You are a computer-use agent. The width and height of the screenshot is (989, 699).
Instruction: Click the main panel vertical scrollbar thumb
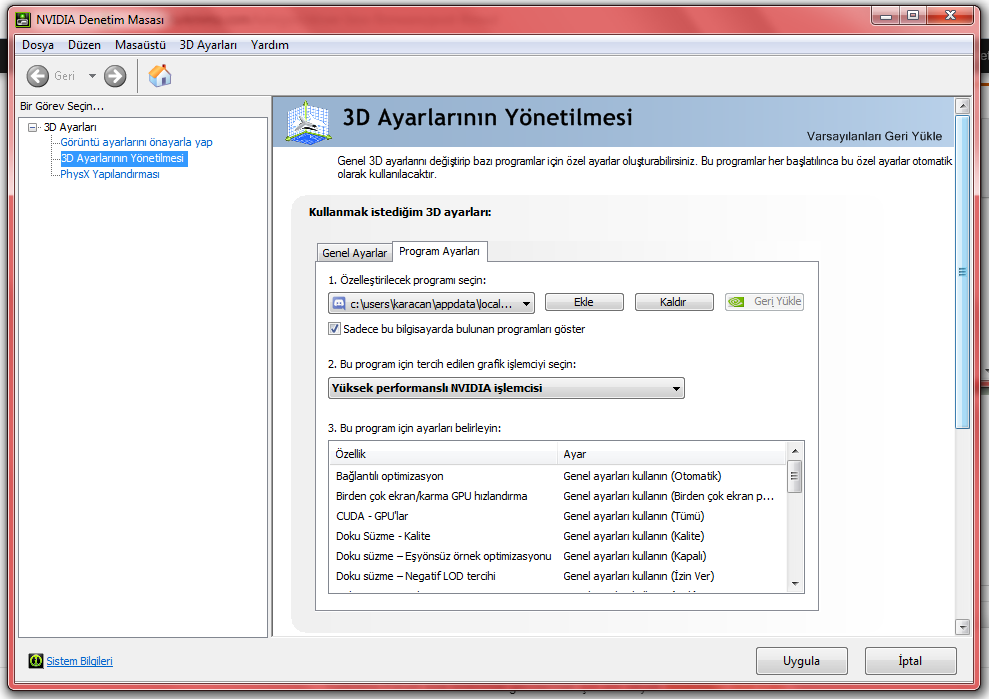[x=962, y=272]
